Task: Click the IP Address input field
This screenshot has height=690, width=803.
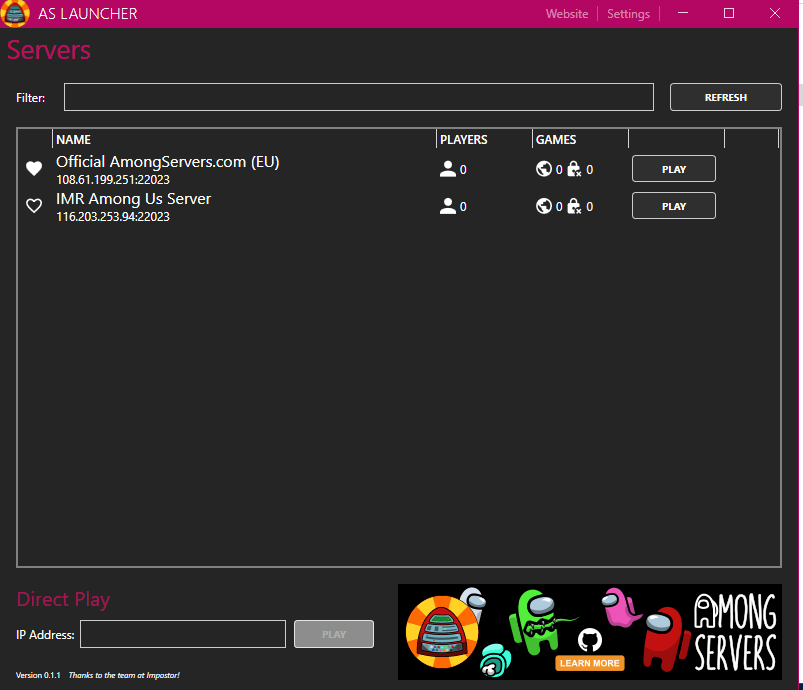Action: [183, 634]
